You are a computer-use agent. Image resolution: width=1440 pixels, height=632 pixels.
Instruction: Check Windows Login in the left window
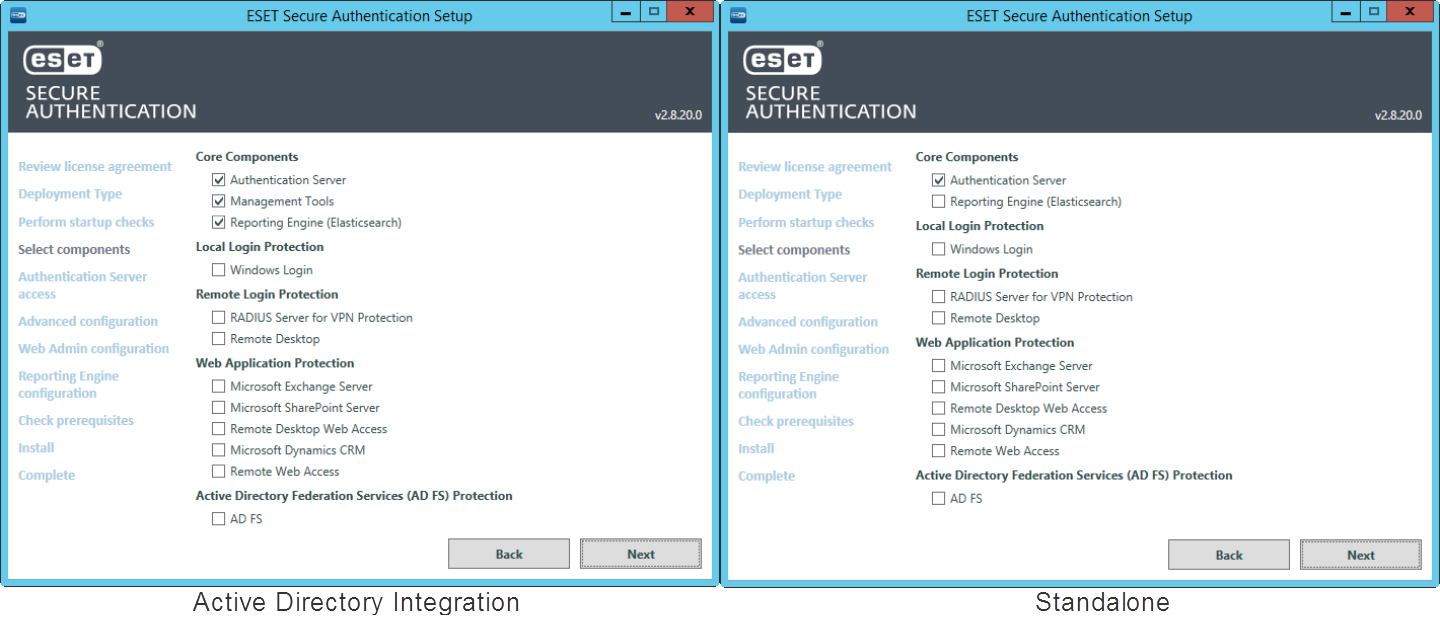click(219, 270)
